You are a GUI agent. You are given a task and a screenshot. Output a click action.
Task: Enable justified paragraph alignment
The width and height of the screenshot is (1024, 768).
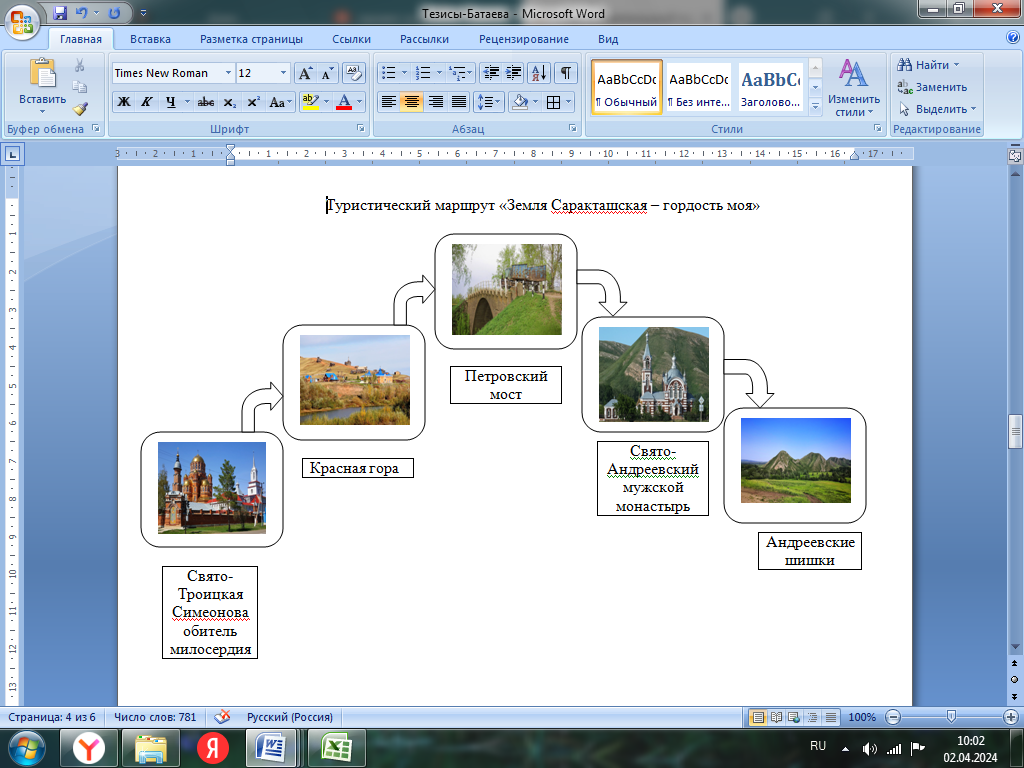459,102
